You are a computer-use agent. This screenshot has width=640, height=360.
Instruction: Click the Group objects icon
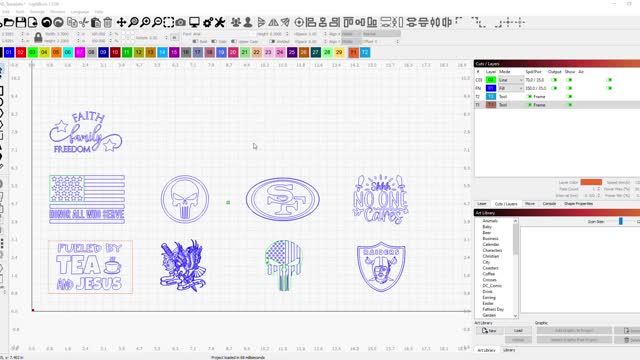tap(236, 22)
